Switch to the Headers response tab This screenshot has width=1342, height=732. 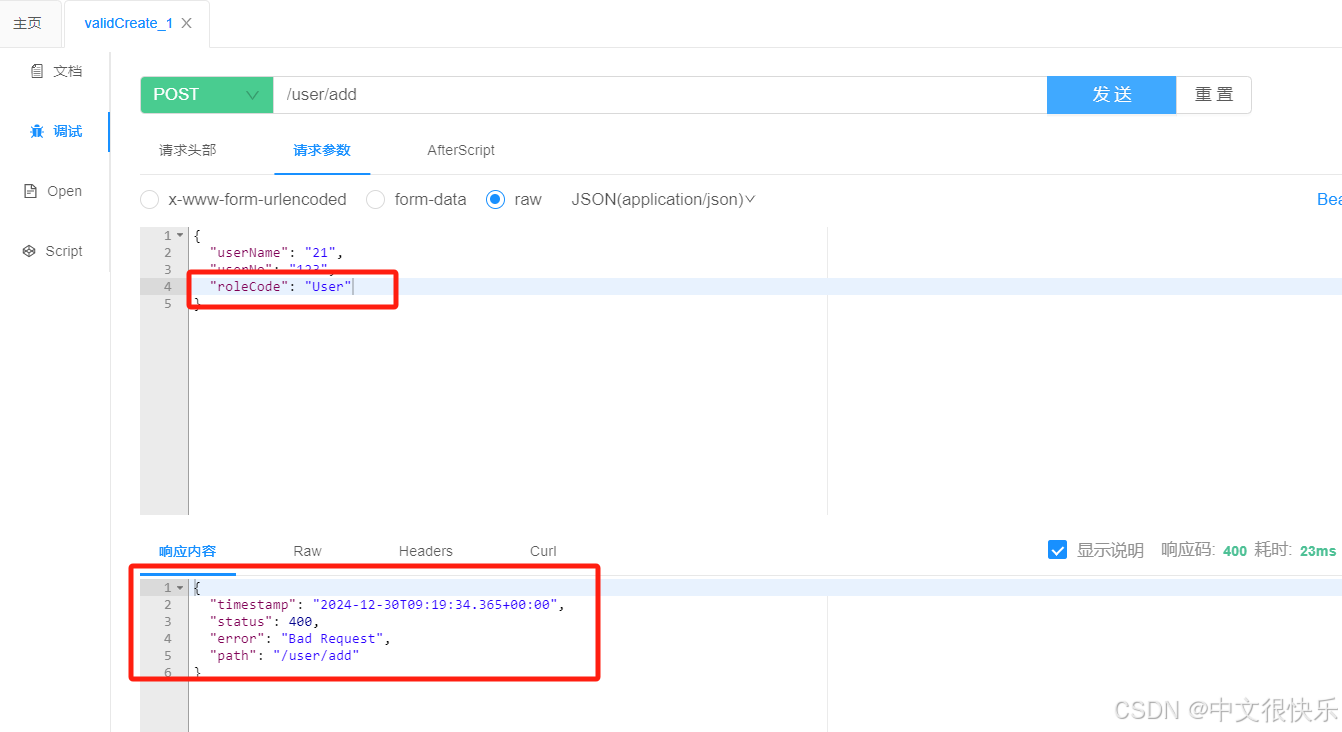coord(426,551)
